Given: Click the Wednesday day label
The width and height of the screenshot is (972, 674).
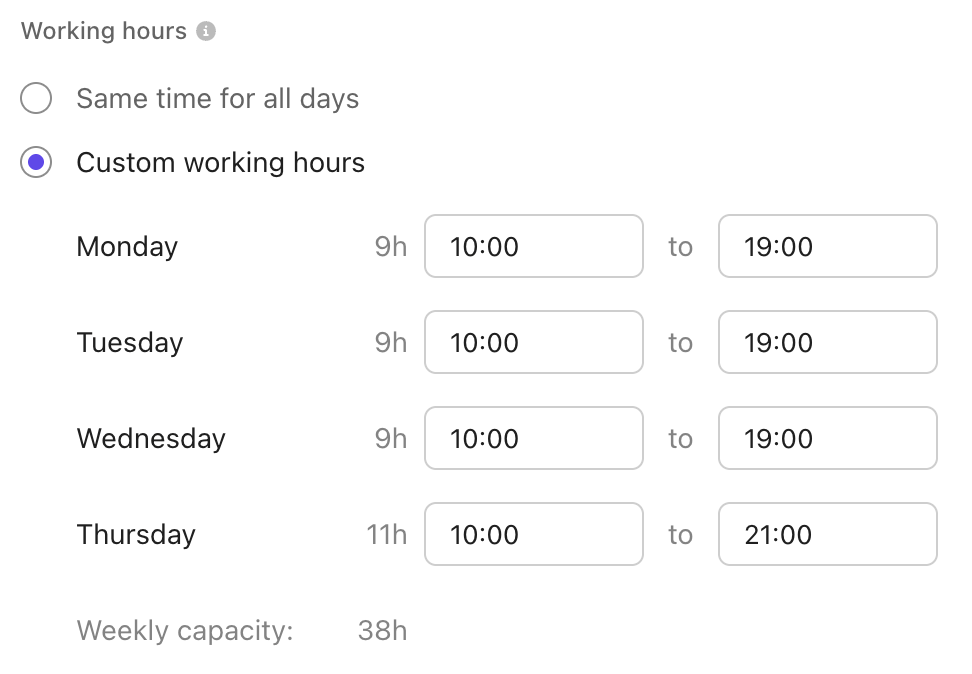Looking at the screenshot, I should 151,439.
